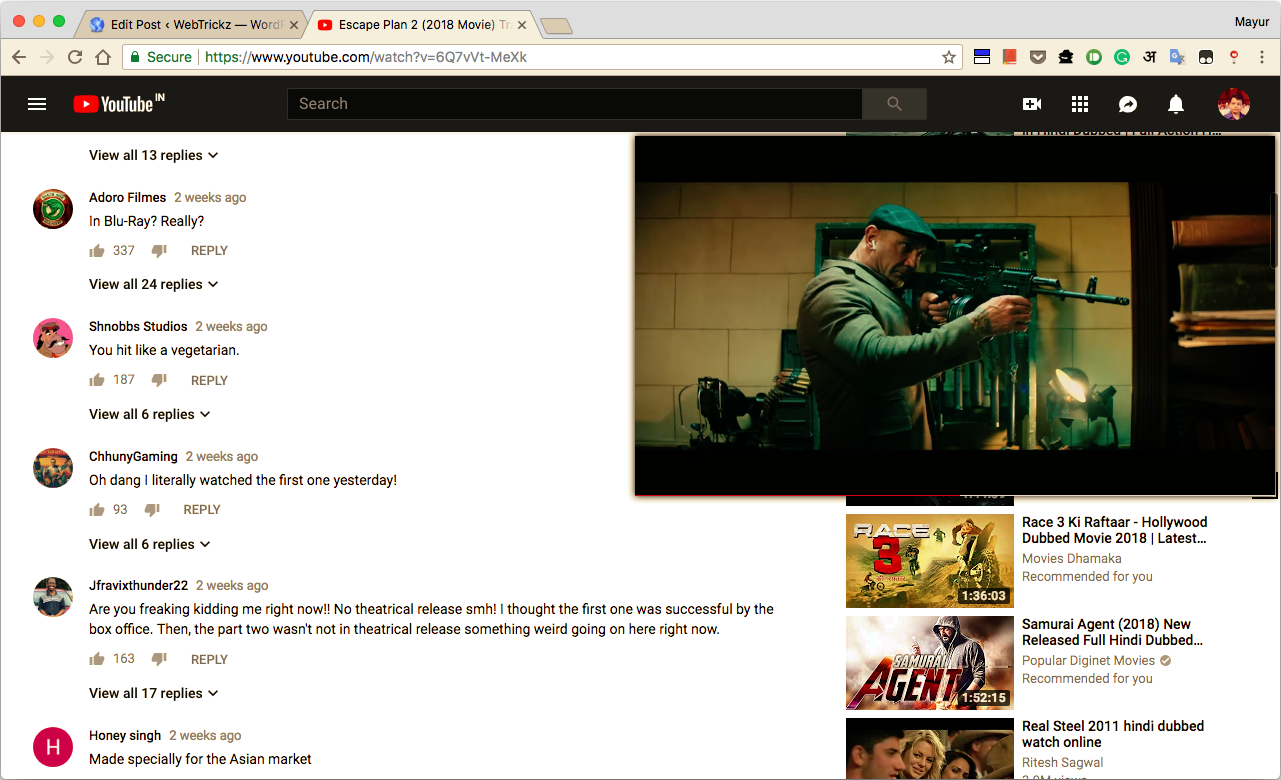
Task: Expand View all 6 replies under Shnobbs Studios
Action: (150, 414)
